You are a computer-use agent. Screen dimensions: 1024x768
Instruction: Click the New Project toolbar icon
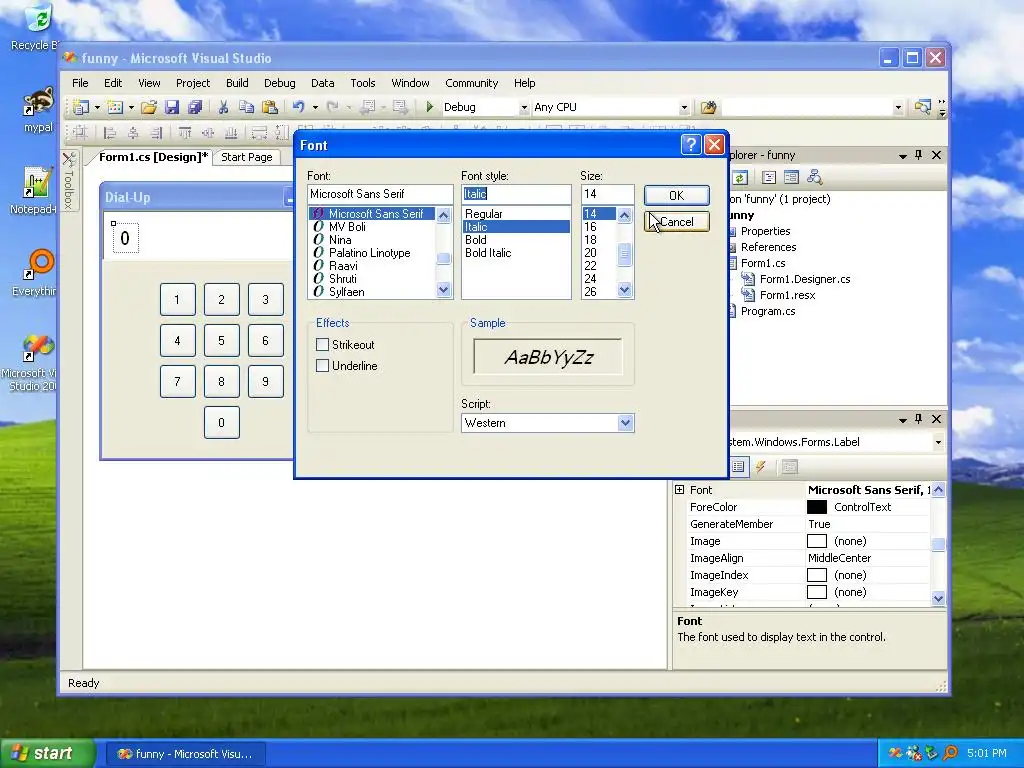pos(81,107)
